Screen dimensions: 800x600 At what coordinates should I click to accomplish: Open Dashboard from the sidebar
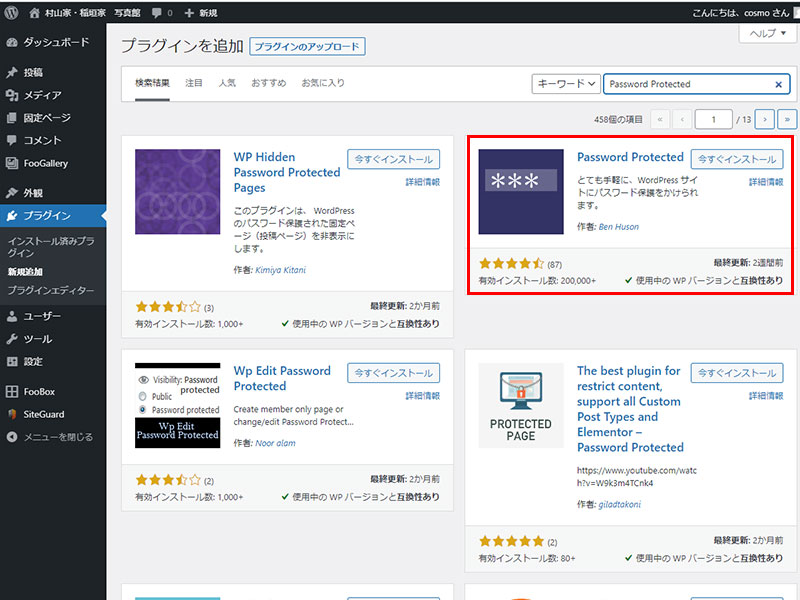click(55, 43)
